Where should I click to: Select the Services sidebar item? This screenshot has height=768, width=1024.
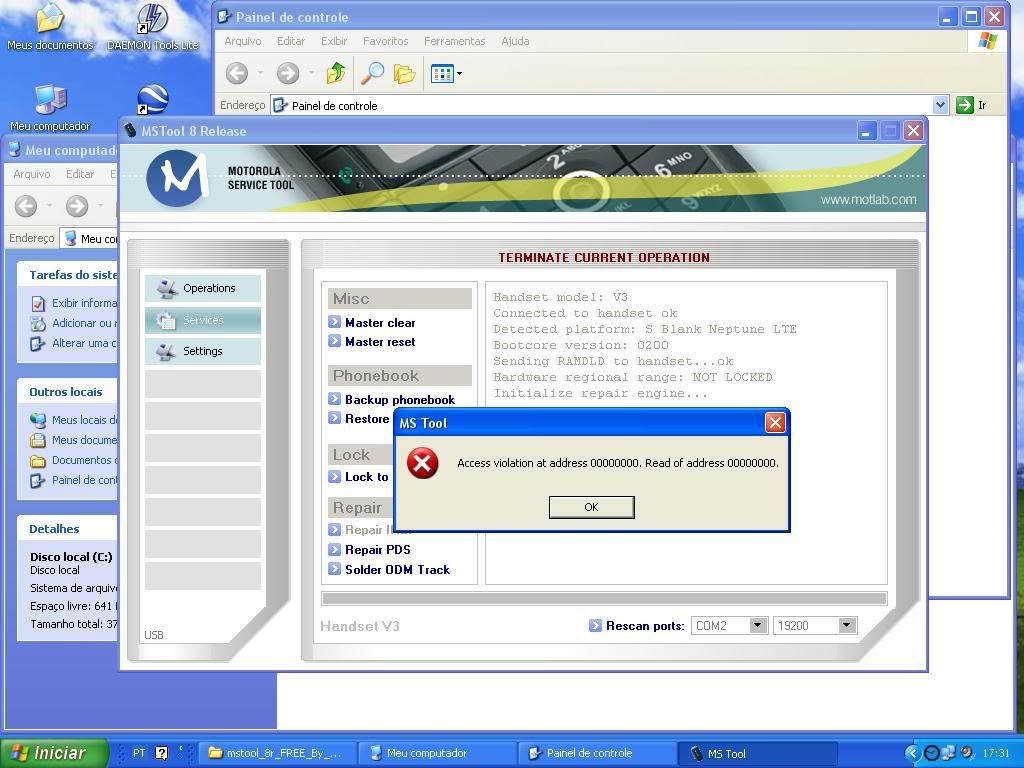click(203, 320)
